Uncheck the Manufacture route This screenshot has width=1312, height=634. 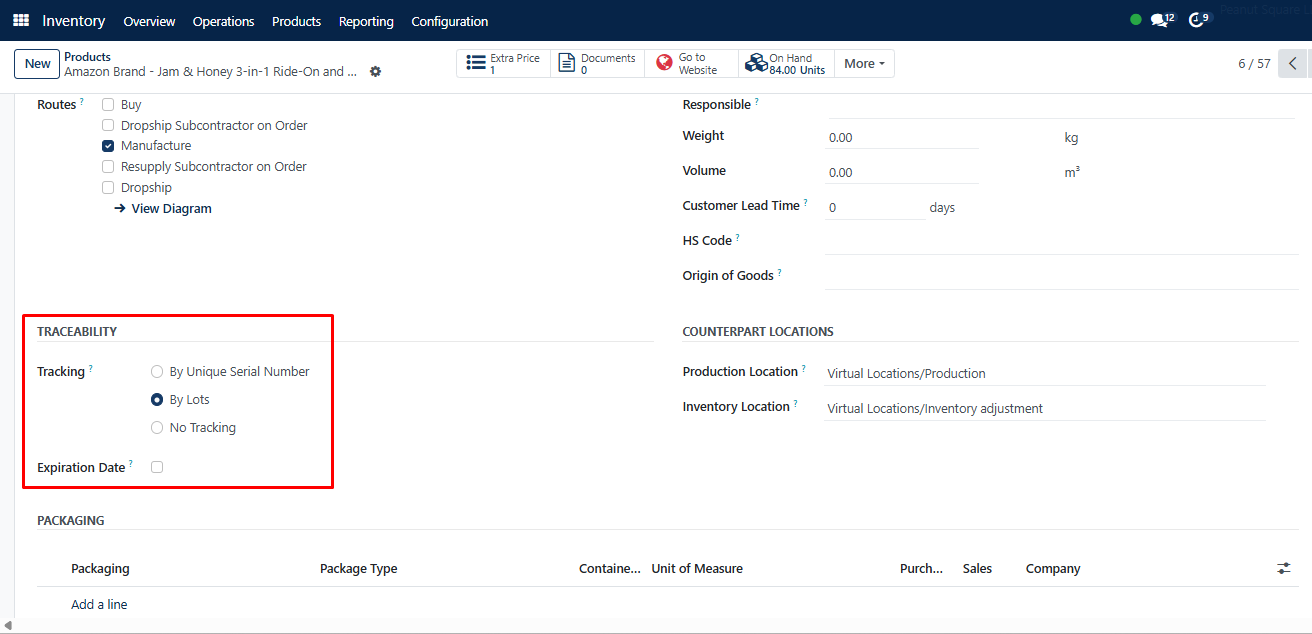click(x=108, y=146)
